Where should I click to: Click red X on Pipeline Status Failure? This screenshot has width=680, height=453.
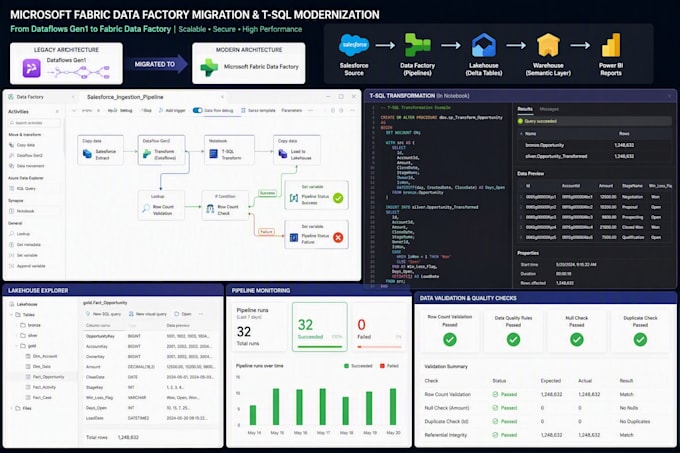(x=338, y=237)
